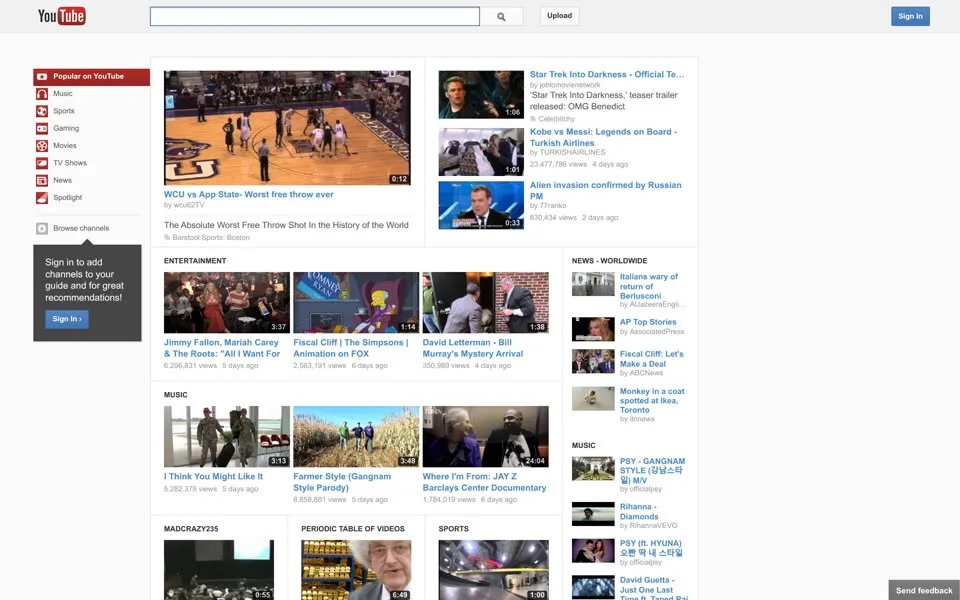This screenshot has height=600, width=960.
Task: Open 'Alien invasion confirmed by Russian PM' title
Action: pyautogui.click(x=606, y=190)
